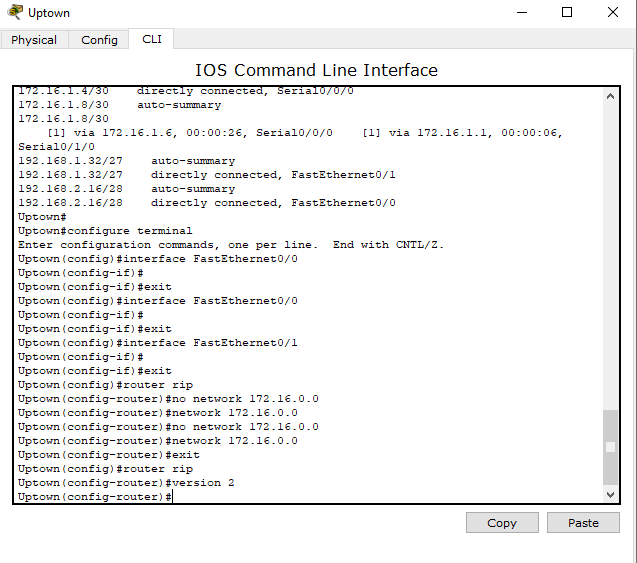Screen dimensions: 637x563
Task: Maximize the Uptown window
Action: (x=567, y=13)
